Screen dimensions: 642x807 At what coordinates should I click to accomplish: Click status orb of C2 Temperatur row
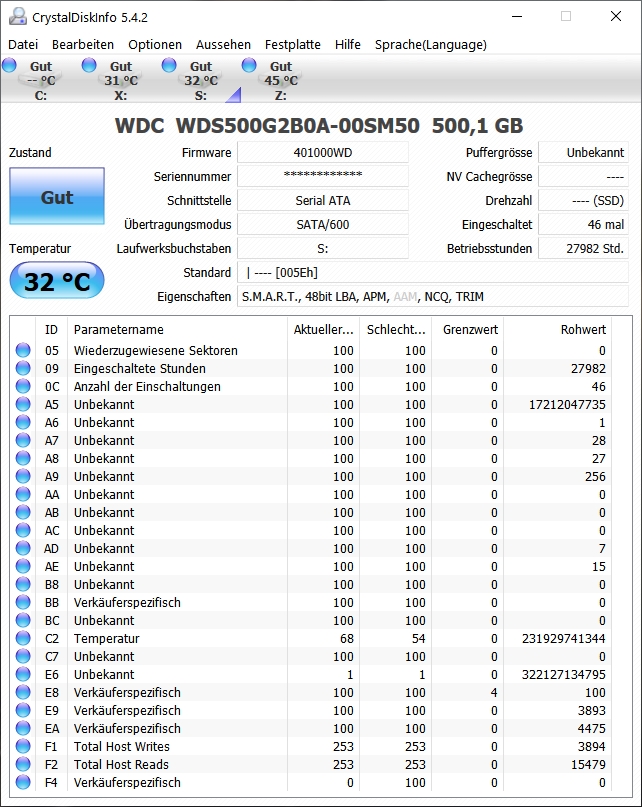(23, 638)
